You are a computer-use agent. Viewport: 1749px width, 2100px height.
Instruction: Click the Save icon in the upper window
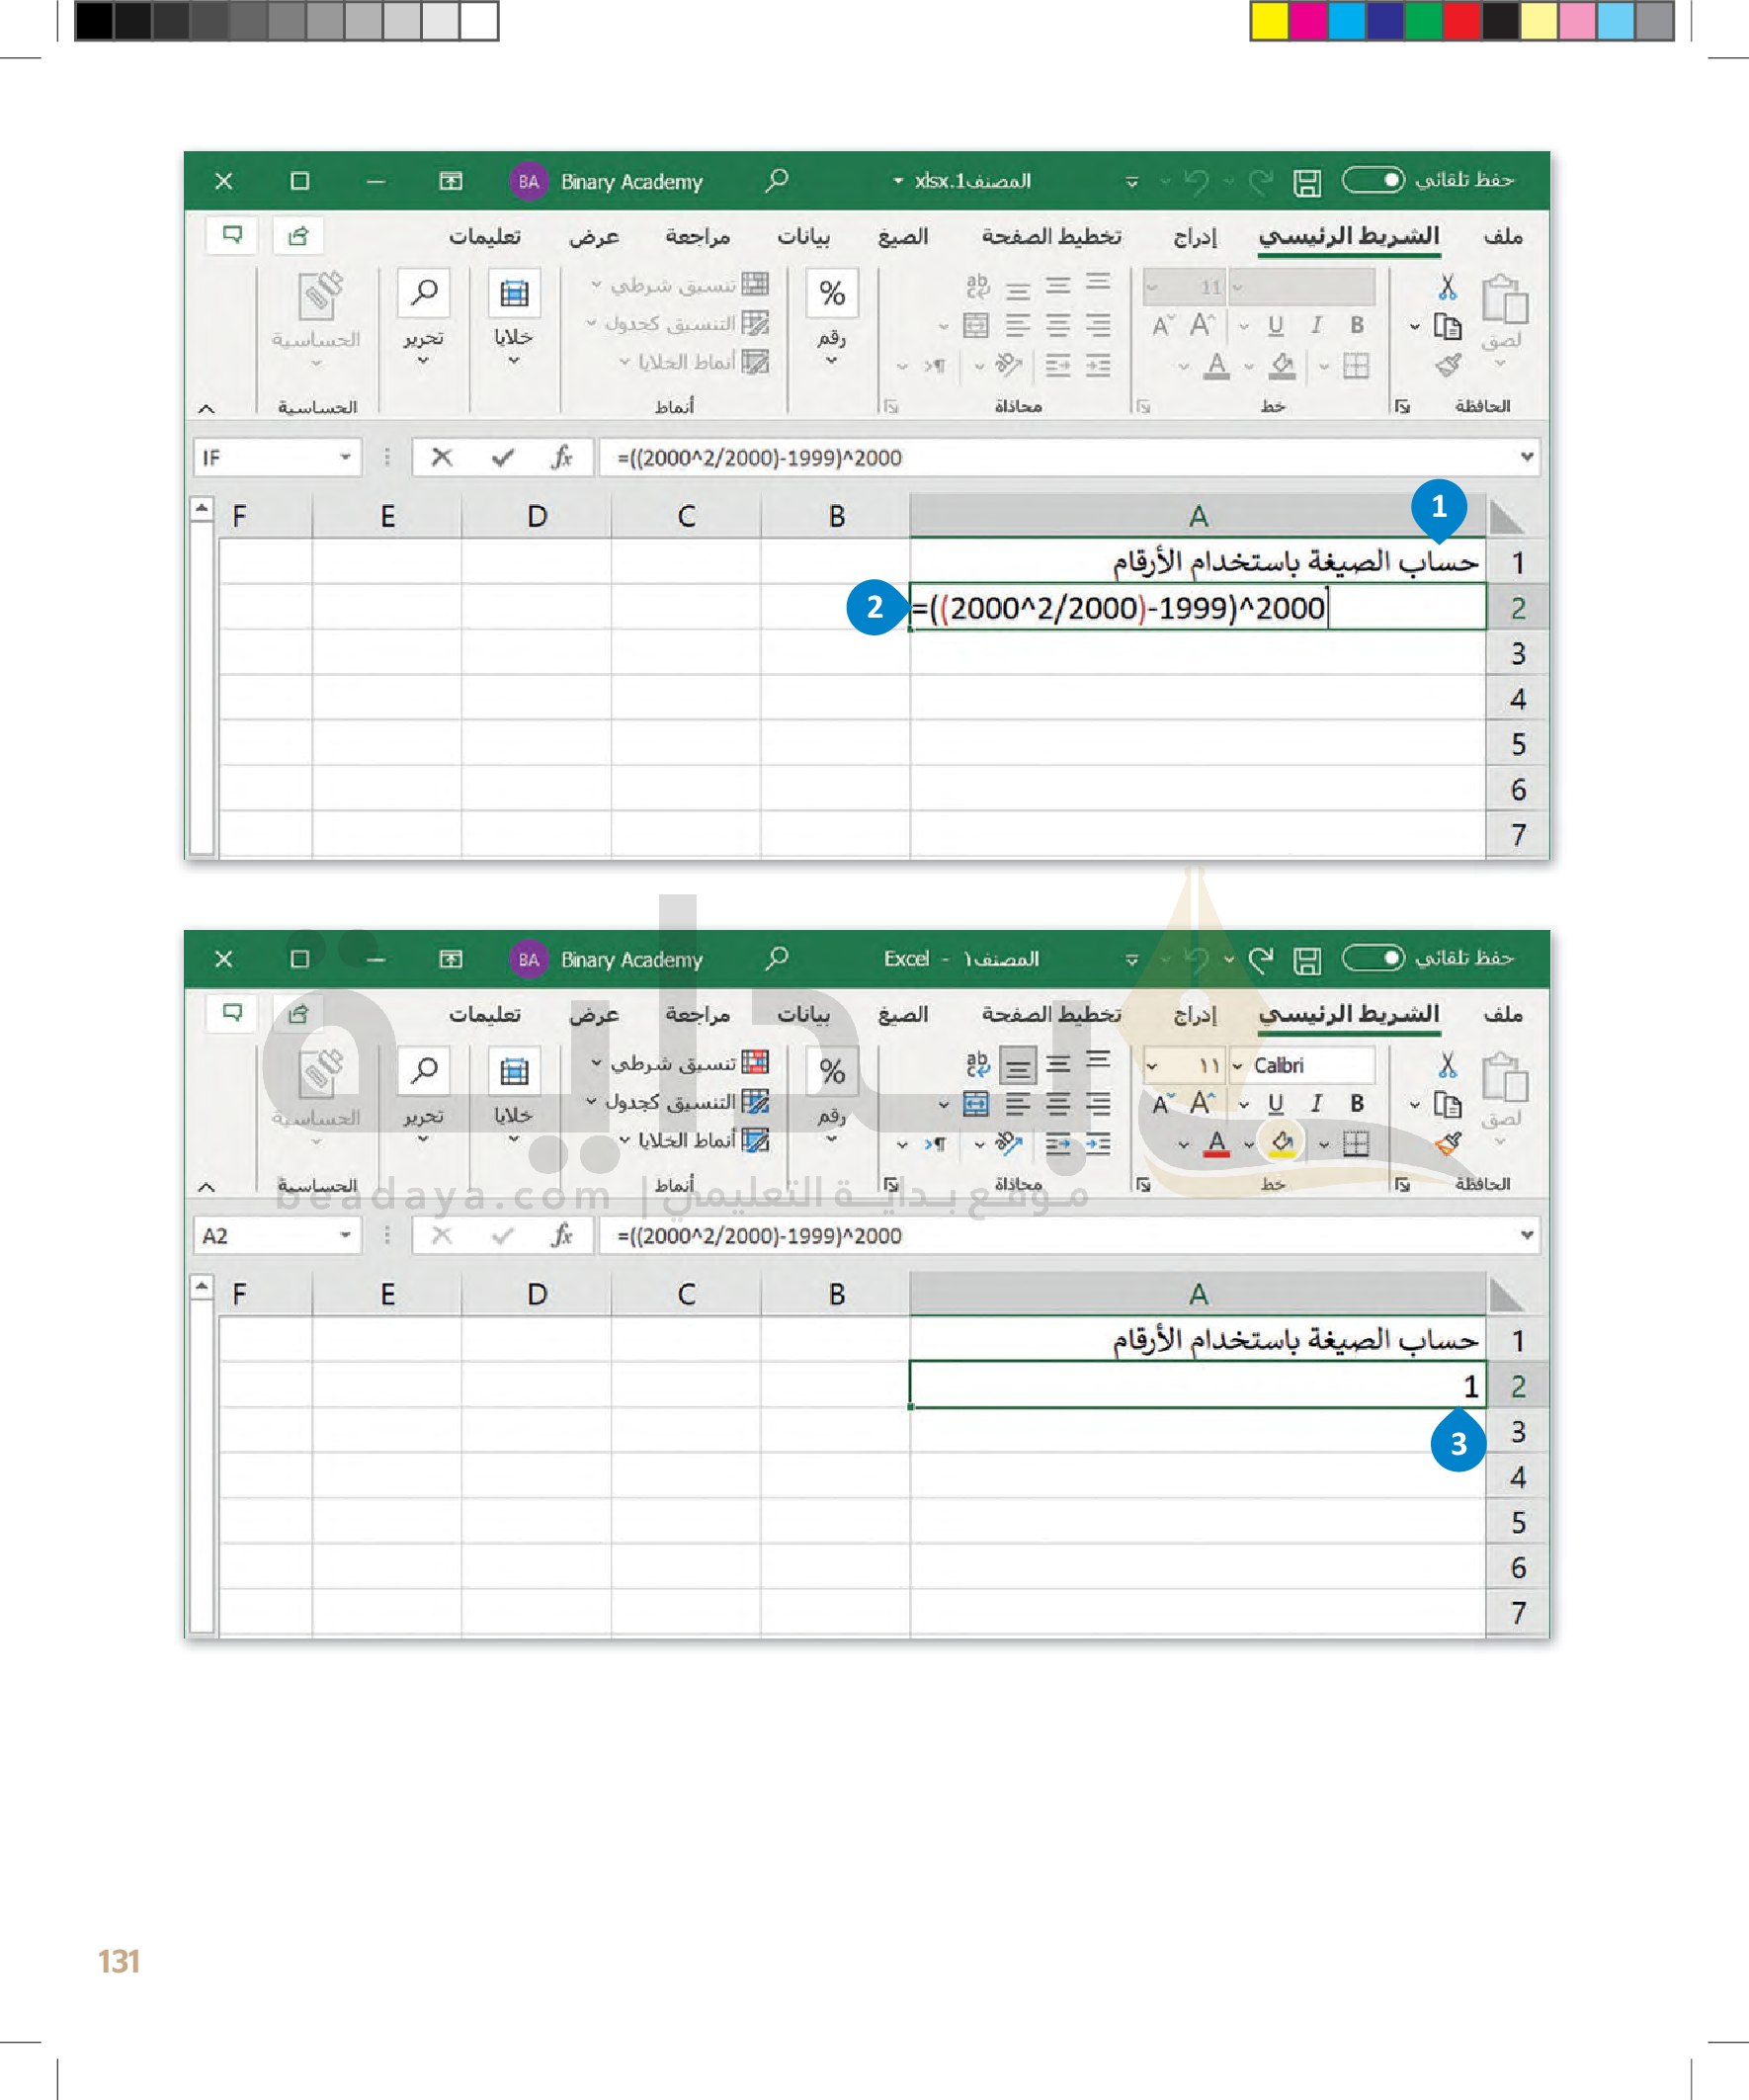pyautogui.click(x=1306, y=182)
